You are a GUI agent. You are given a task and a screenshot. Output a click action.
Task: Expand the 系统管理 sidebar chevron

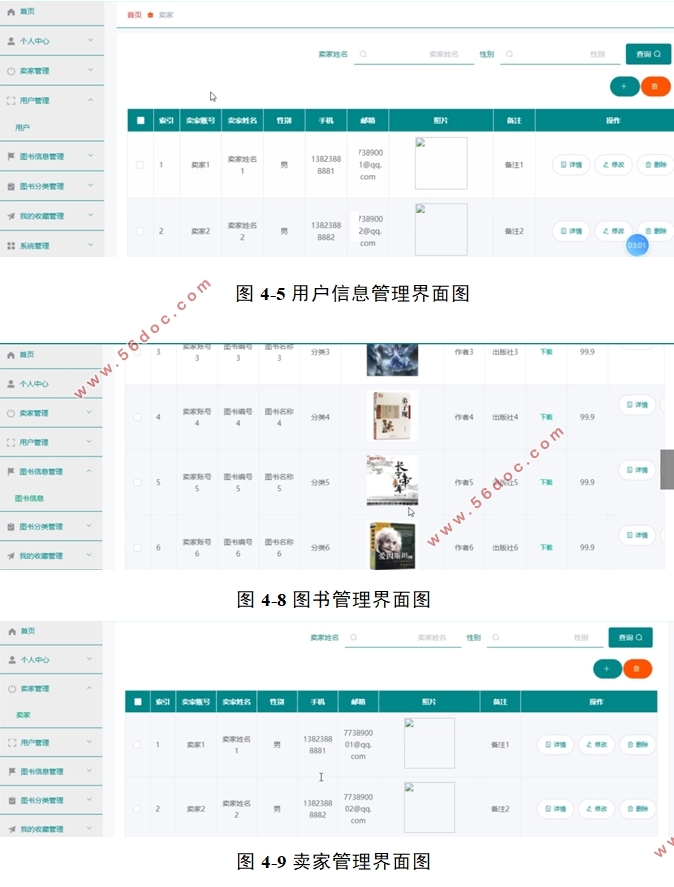coord(90,245)
